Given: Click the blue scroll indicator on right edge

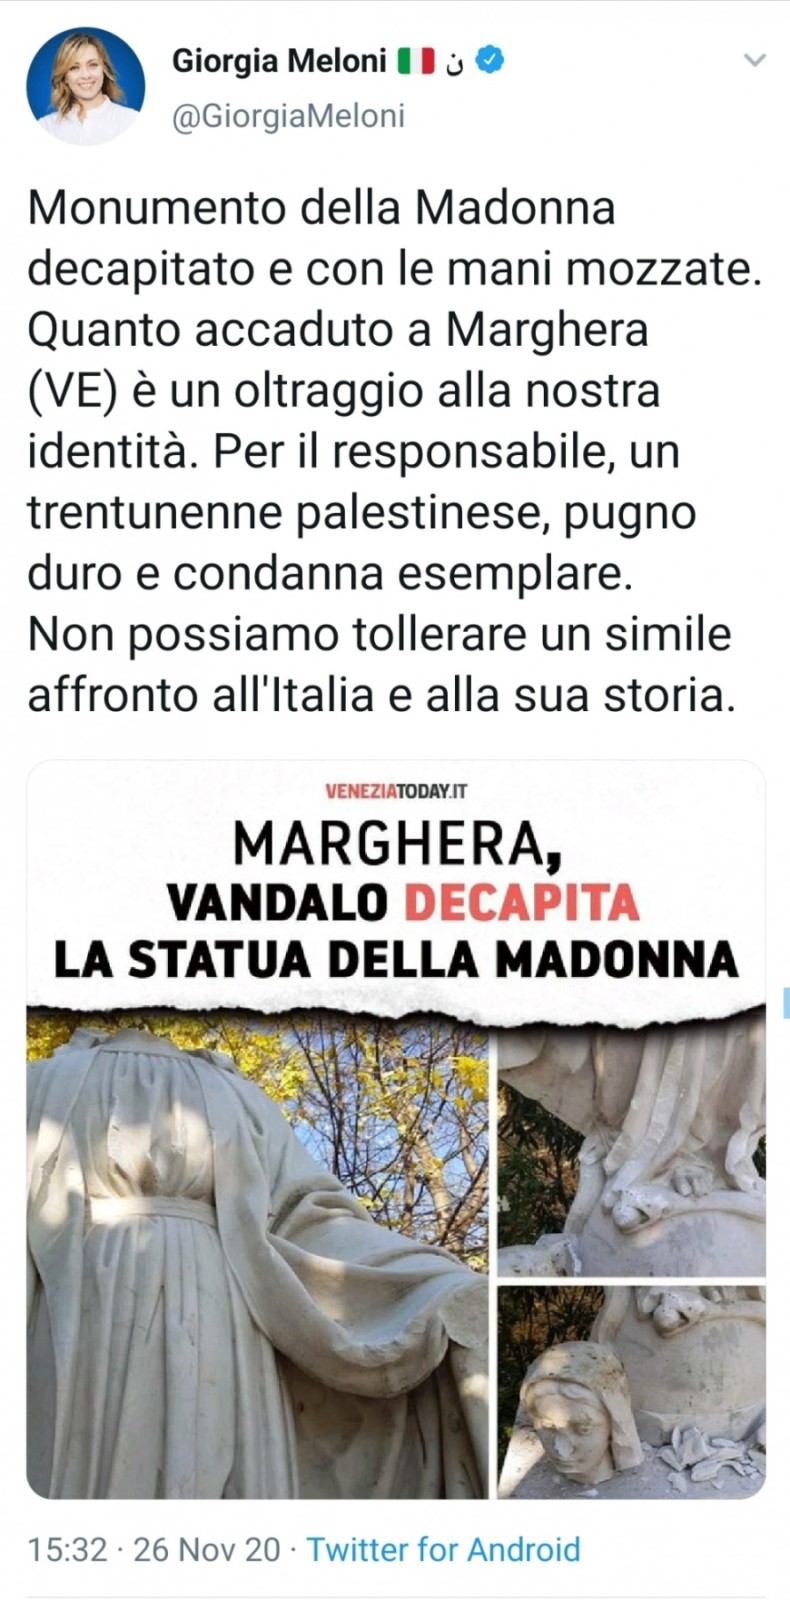Looking at the screenshot, I should [x=786, y=1002].
